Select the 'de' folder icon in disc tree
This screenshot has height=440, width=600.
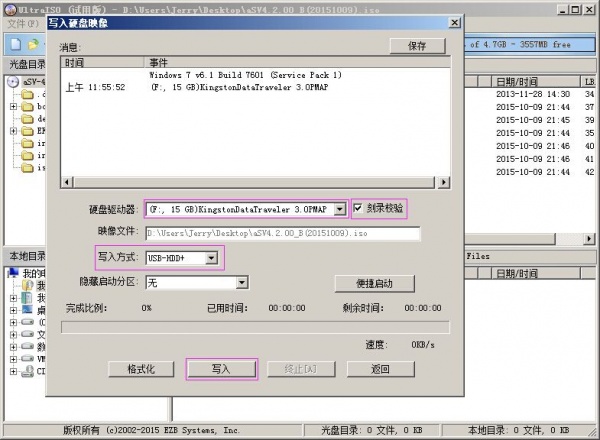pyautogui.click(x=28, y=119)
